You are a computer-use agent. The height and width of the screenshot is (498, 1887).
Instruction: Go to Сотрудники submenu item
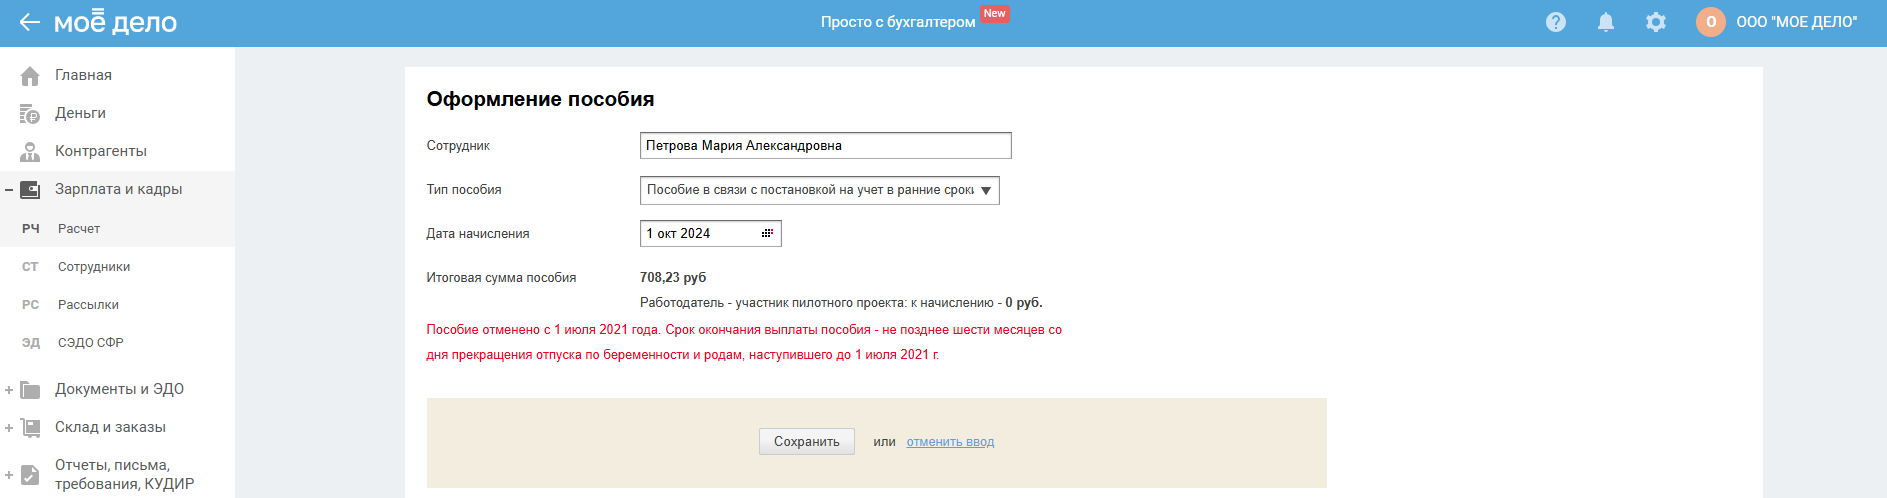[94, 267]
